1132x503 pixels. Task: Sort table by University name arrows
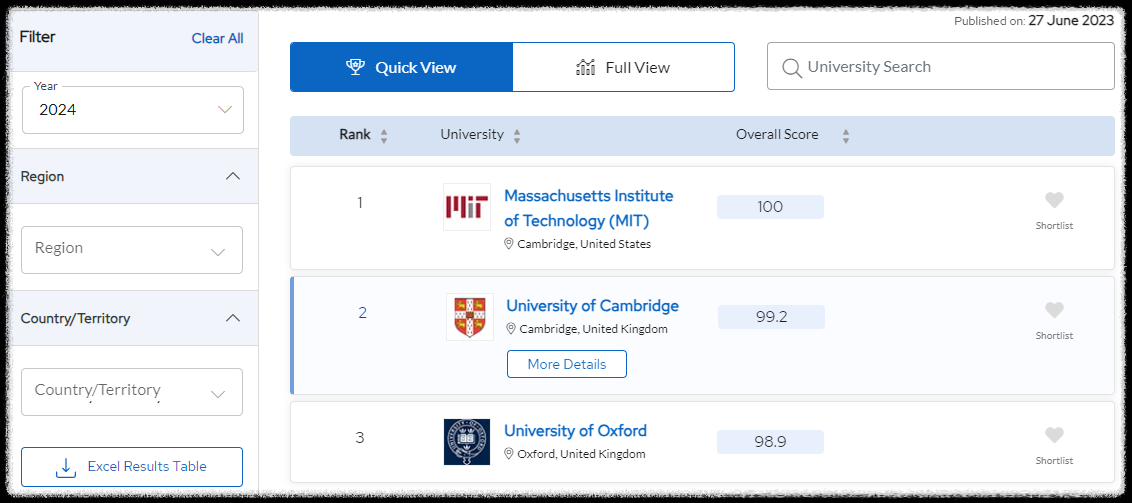pyautogui.click(x=517, y=136)
